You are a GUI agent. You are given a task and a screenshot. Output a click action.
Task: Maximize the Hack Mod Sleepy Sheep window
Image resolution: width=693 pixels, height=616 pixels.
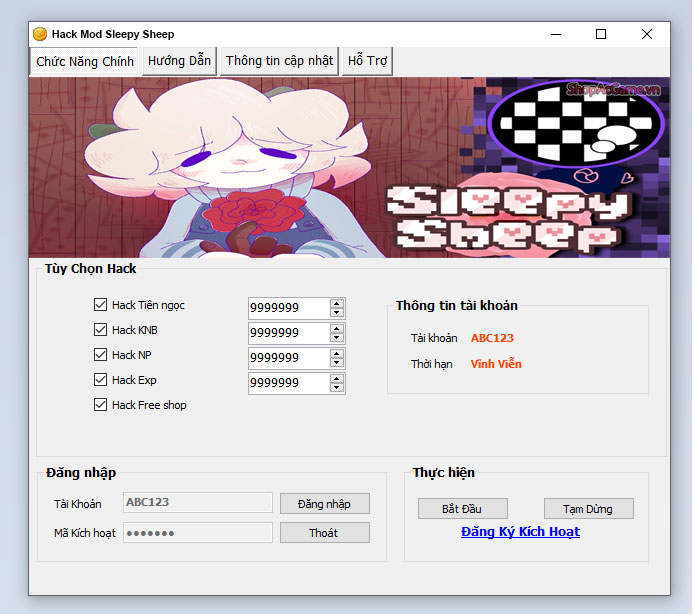click(x=601, y=34)
